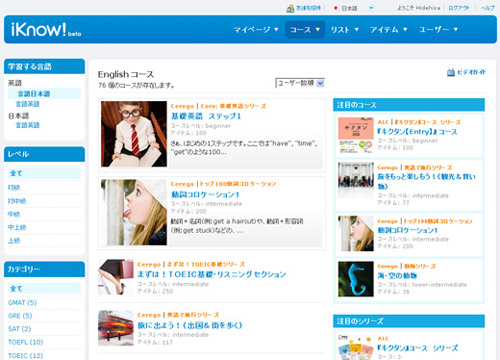
Task: Filter category by TOEIC (12)
Action: (26, 355)
